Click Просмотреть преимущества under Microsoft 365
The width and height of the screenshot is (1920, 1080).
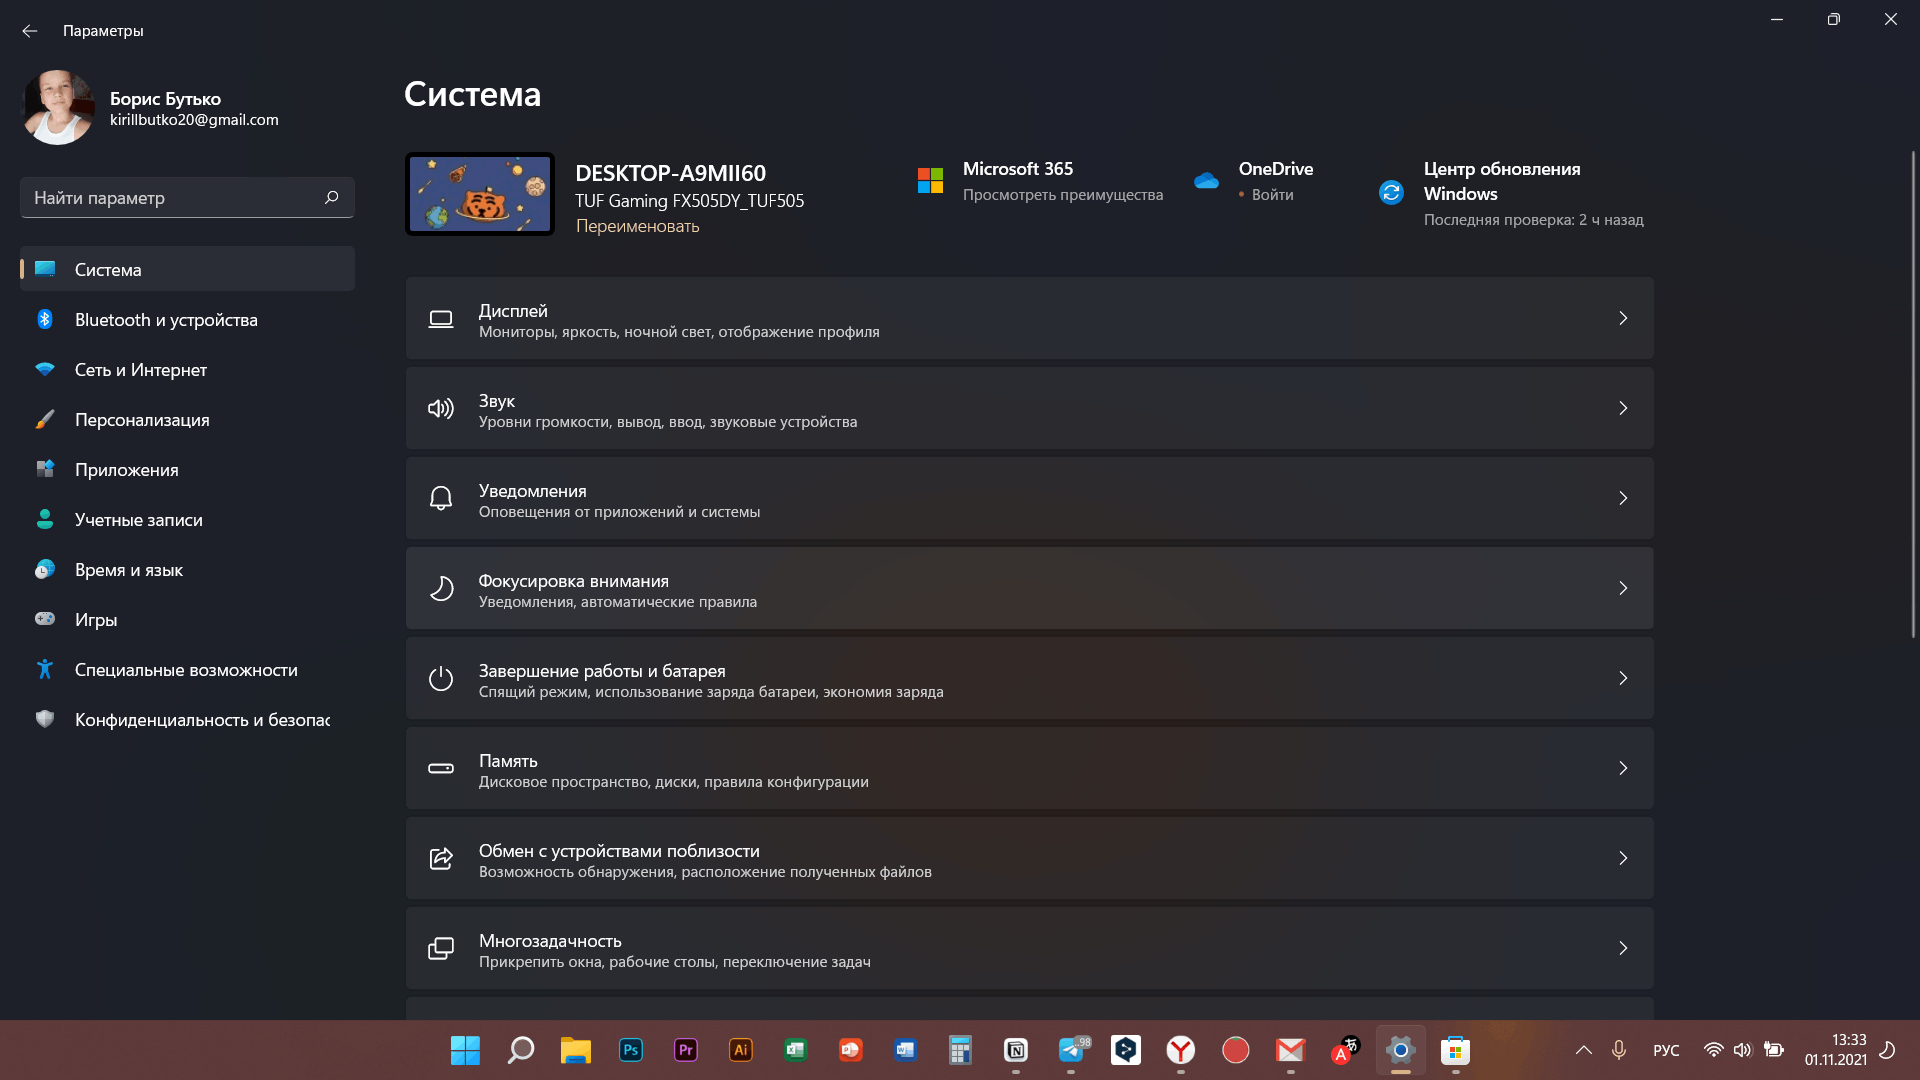point(1062,195)
